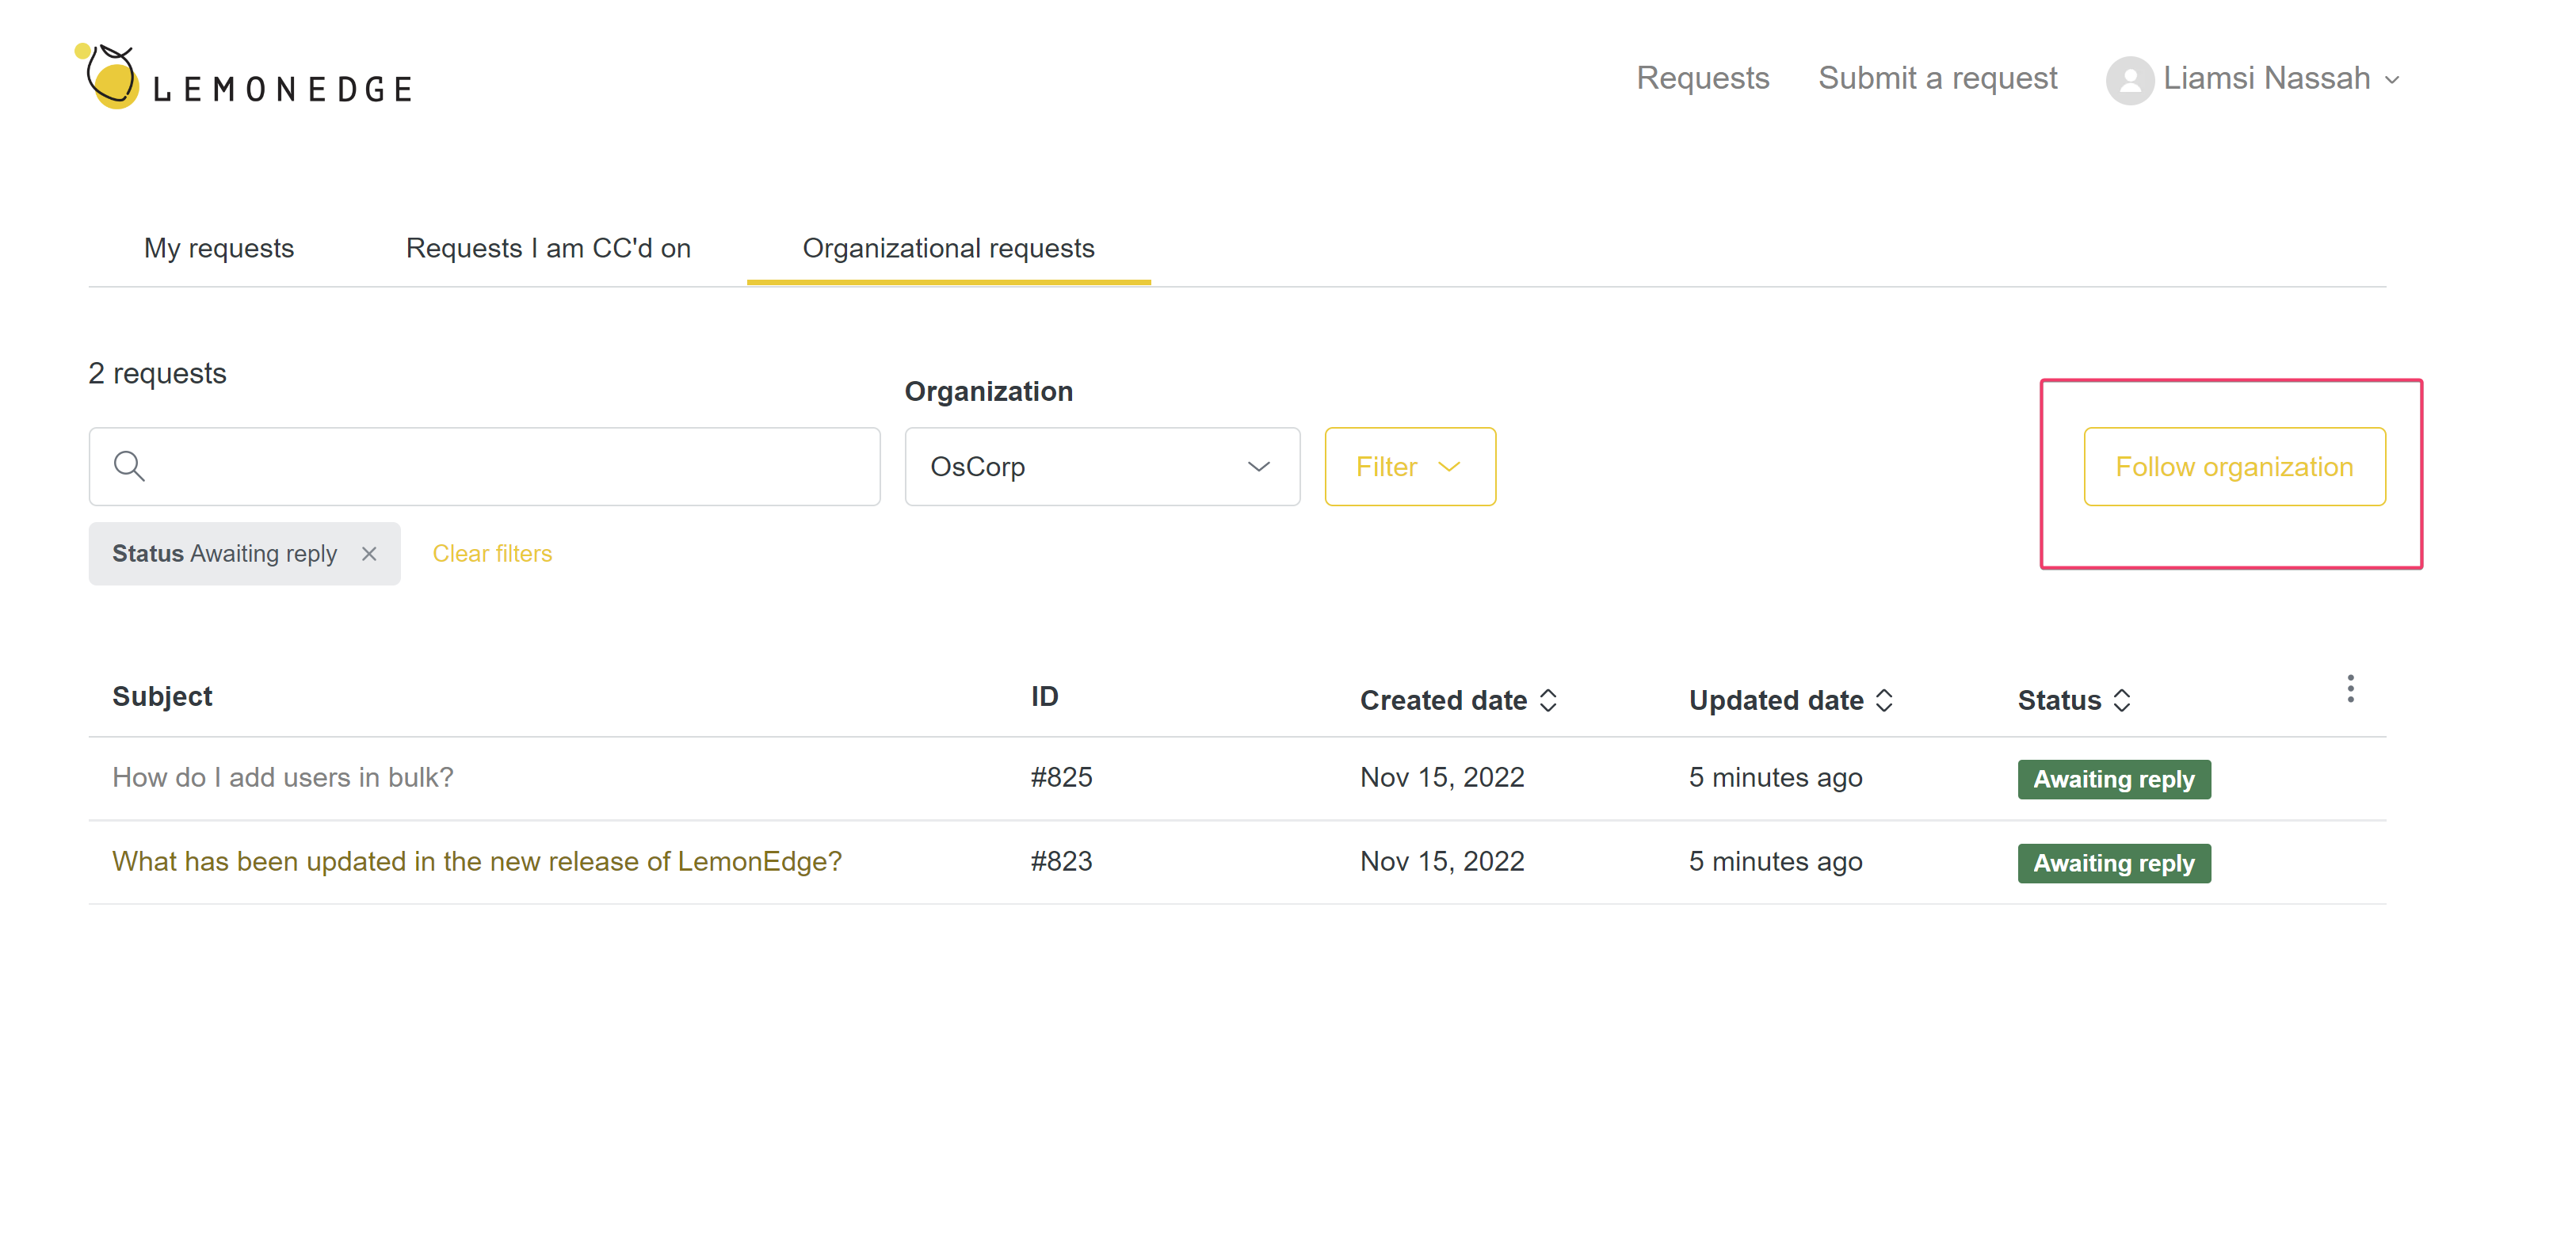Click ID #823 cell
Screen dimensions: 2576x1251
tap(1062, 861)
